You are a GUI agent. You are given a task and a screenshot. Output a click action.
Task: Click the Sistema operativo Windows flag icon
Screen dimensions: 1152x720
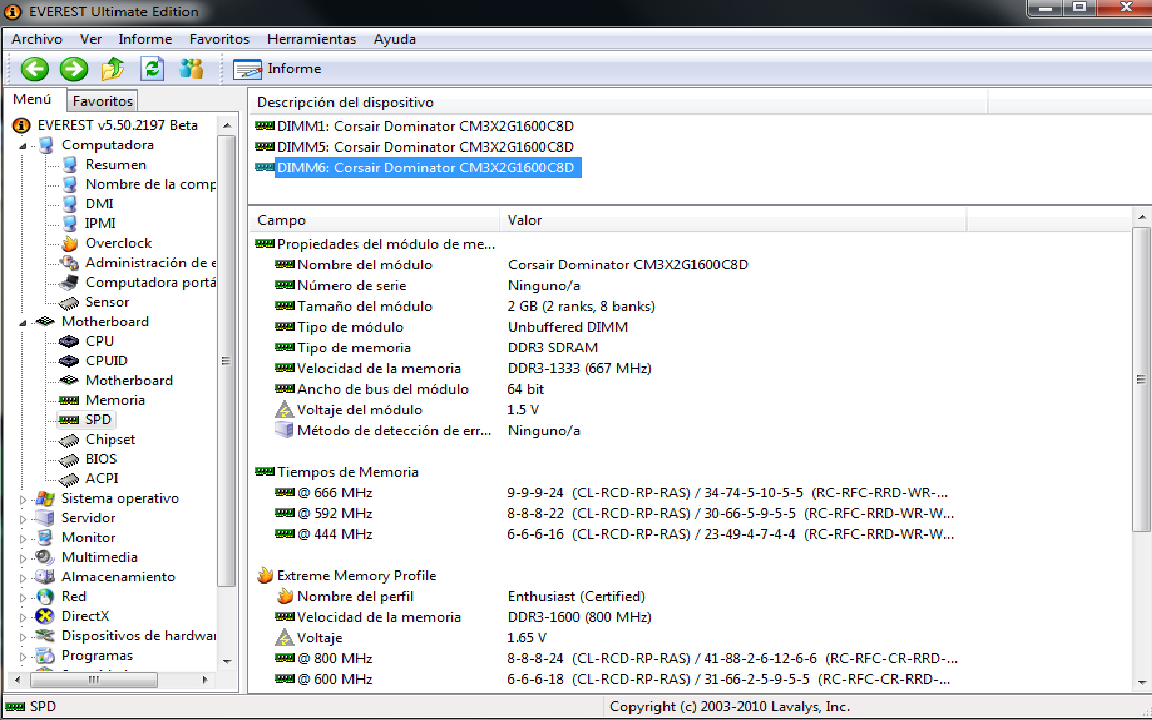tap(46, 499)
